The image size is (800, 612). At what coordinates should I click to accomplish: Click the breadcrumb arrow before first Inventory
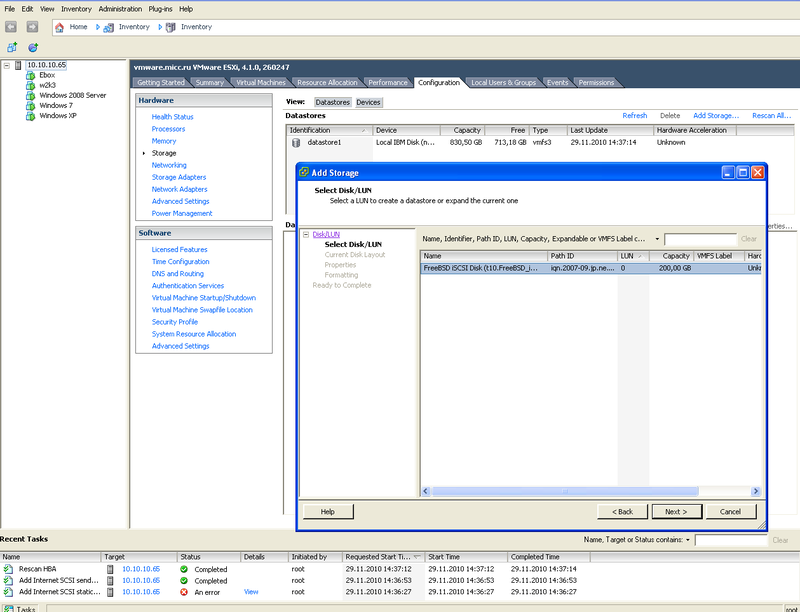point(97,28)
